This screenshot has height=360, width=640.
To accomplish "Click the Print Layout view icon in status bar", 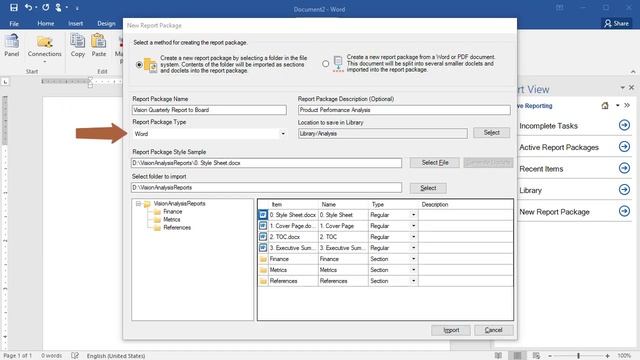I will click(x=517, y=356).
